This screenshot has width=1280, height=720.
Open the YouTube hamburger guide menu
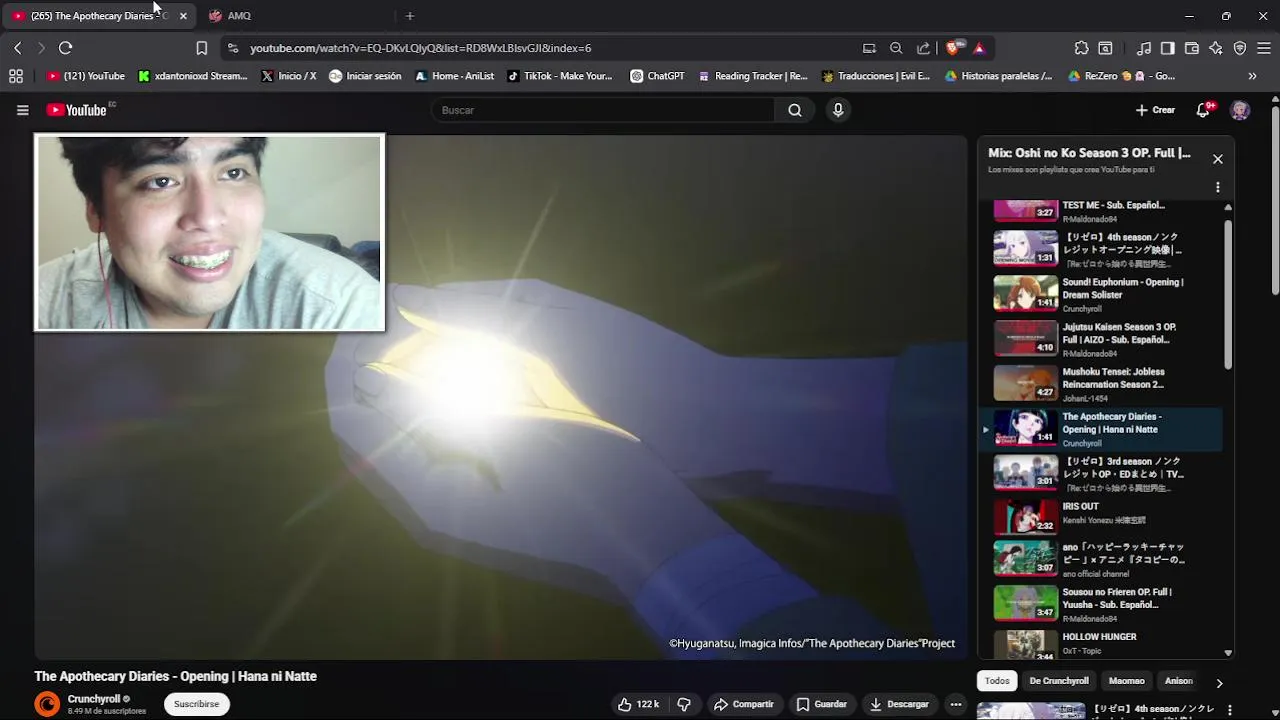(22, 110)
